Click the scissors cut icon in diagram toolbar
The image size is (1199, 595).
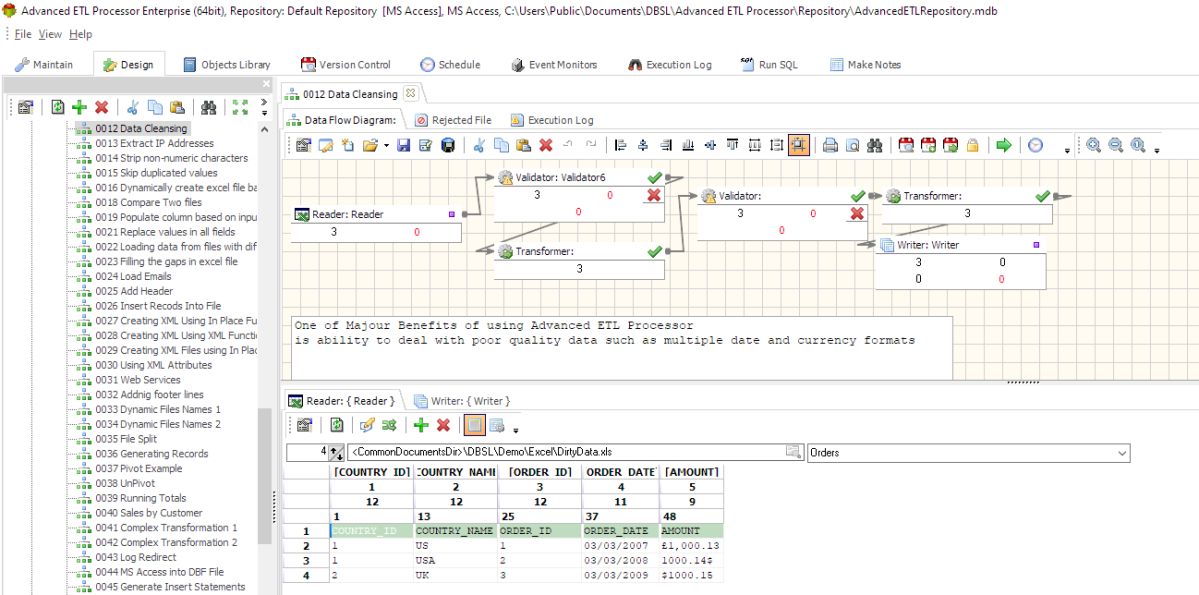pos(479,145)
